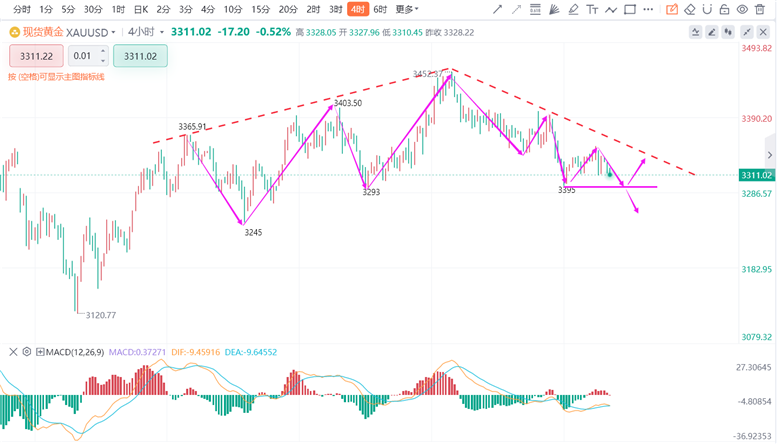The image size is (777, 444).
Task: Switch to the 6时 timeframe
Action: 381,9
